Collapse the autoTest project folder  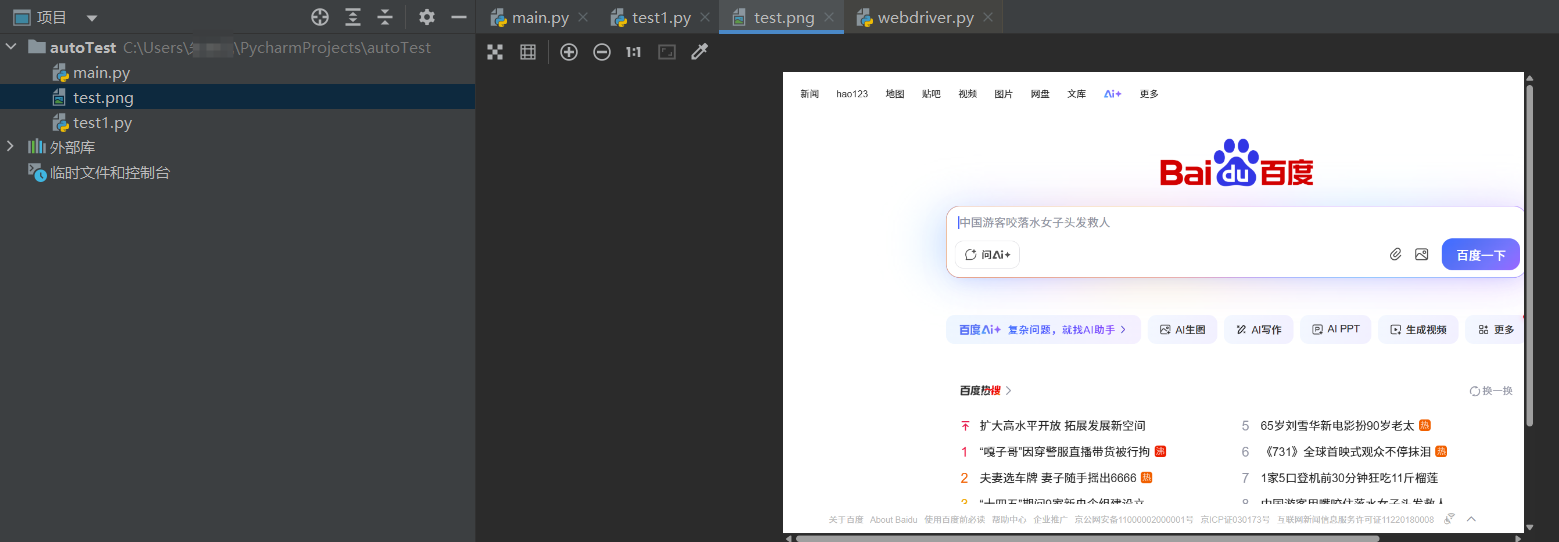pos(11,47)
